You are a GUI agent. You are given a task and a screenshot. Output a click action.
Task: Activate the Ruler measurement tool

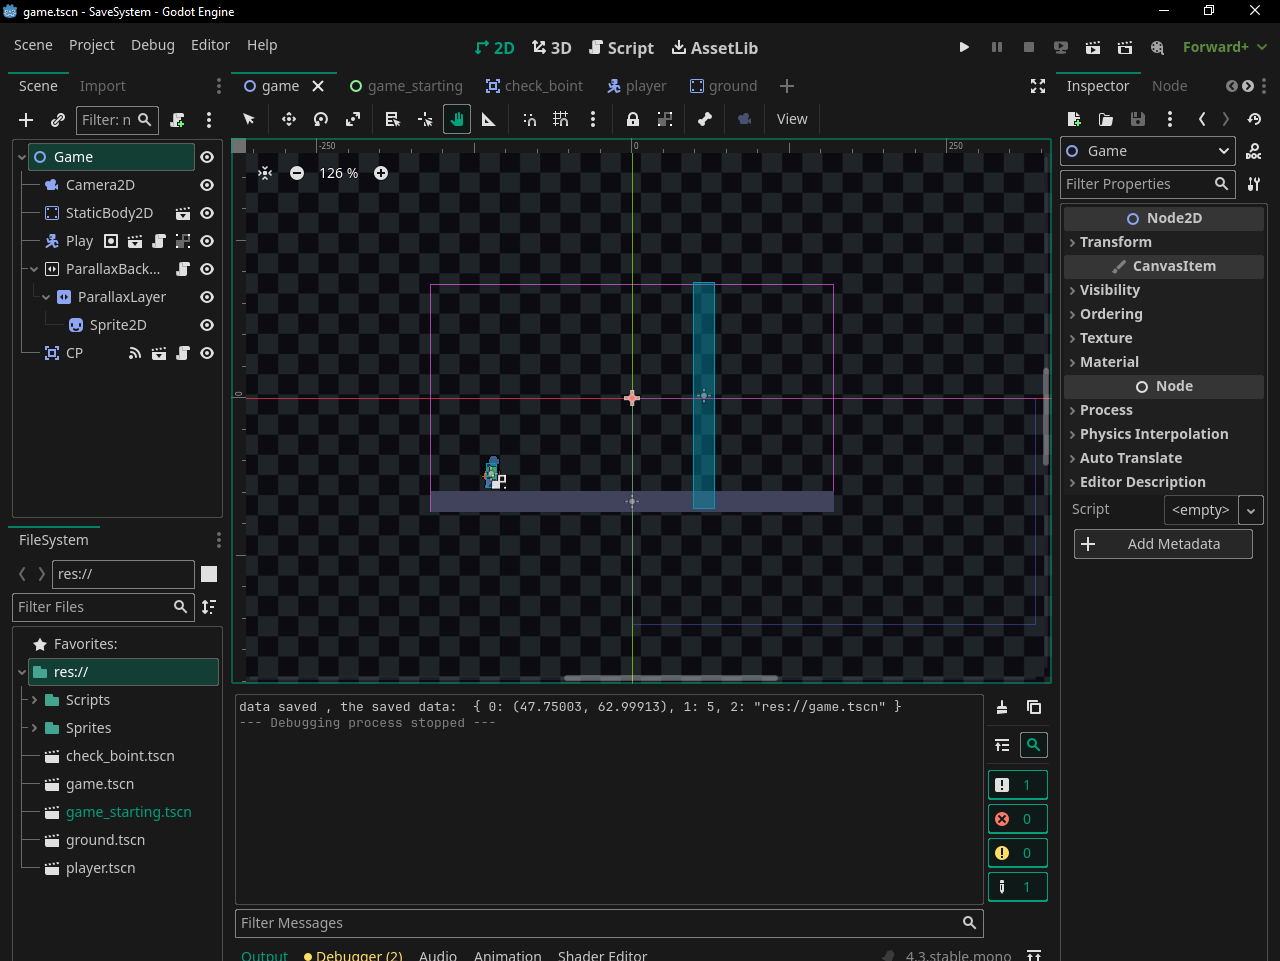[489, 119]
